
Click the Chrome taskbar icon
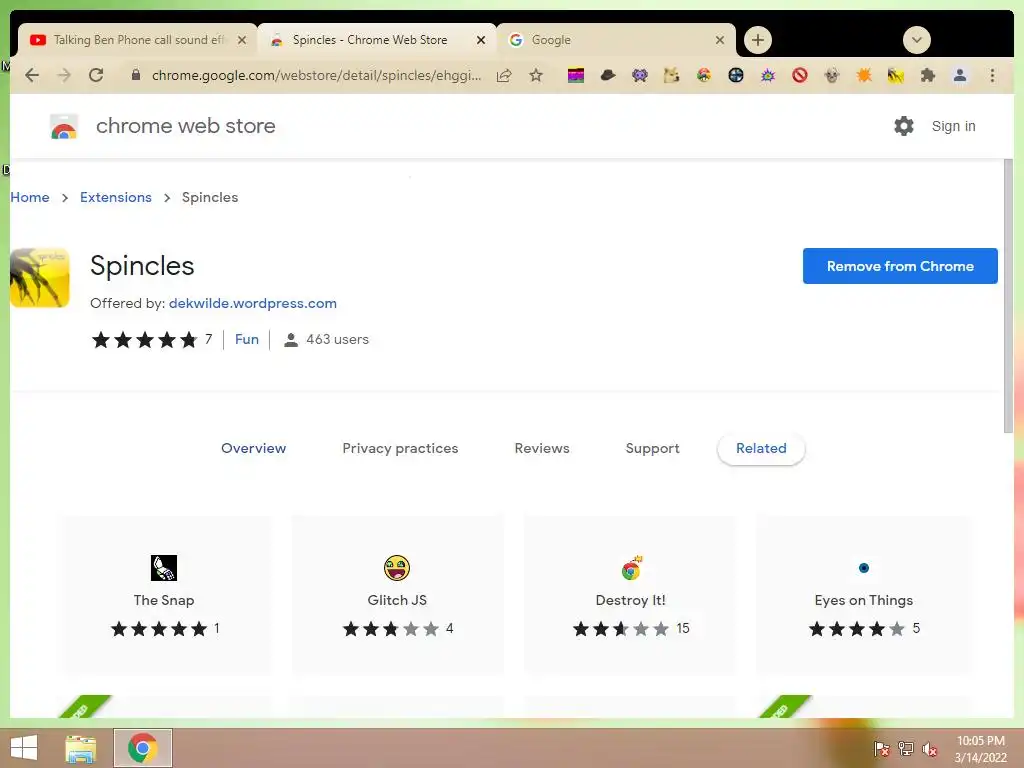click(143, 748)
